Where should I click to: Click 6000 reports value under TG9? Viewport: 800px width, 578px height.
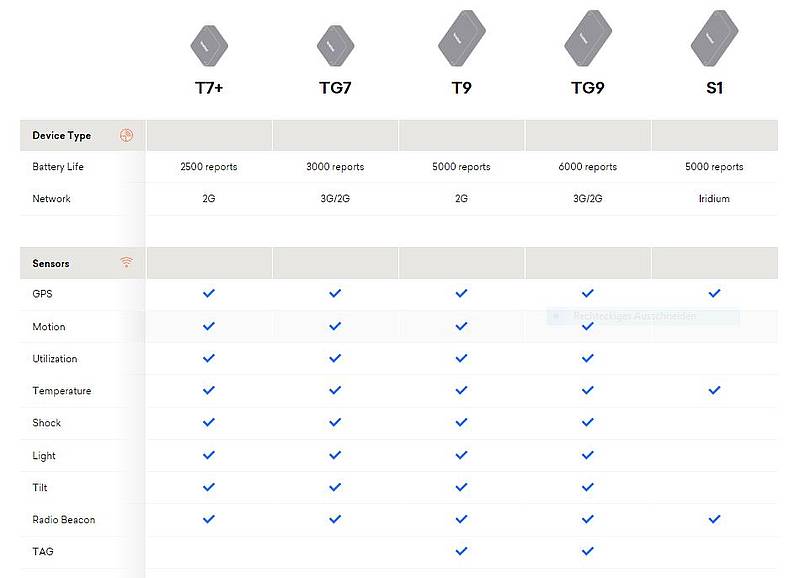pos(587,167)
